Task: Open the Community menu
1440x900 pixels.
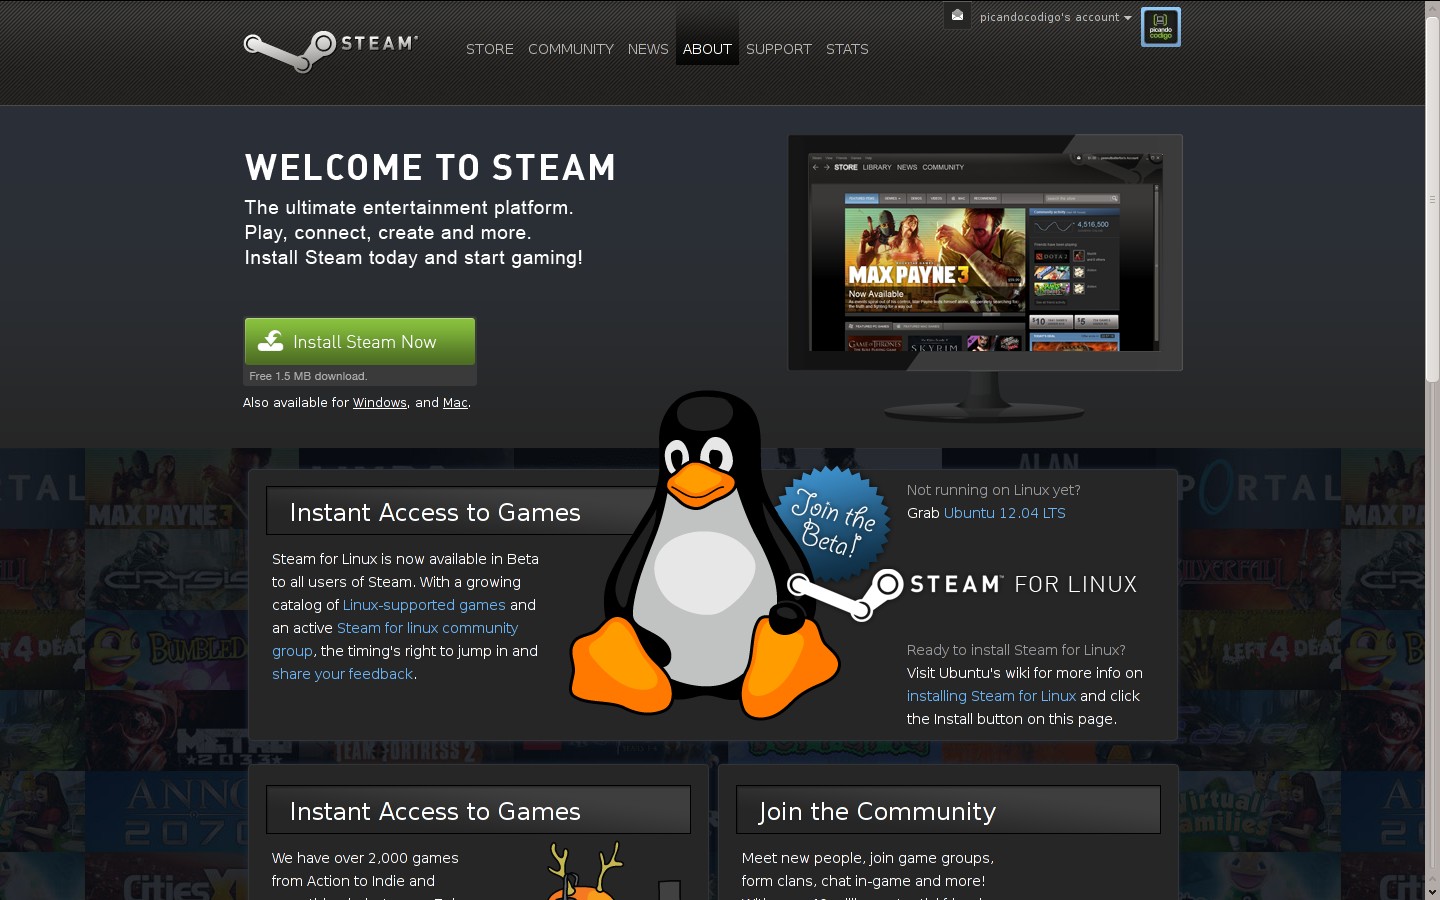Action: [x=570, y=49]
